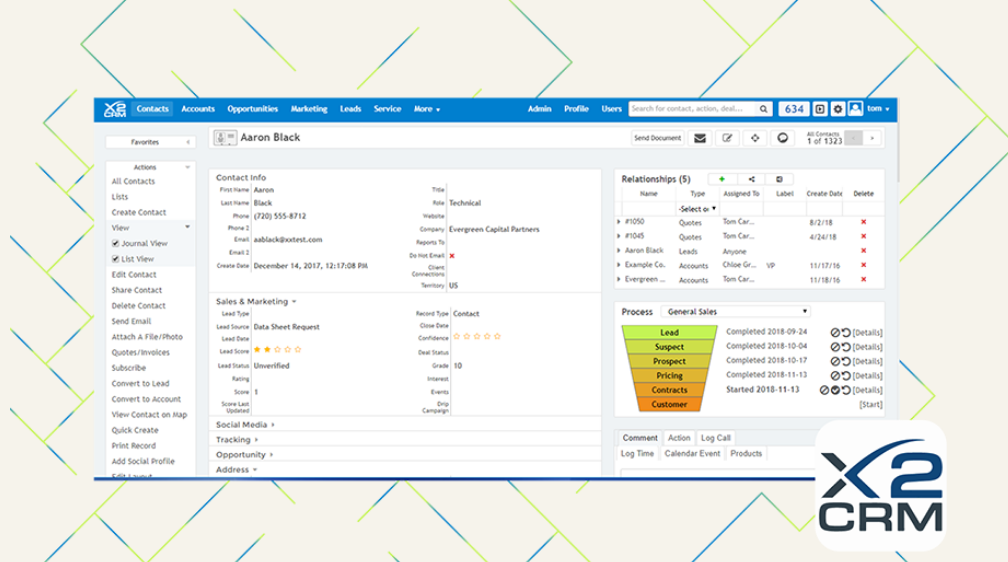Viewport: 1008px width, 562px height.
Task: Click Quotes/Invoices in sidebar
Action: pos(141,353)
